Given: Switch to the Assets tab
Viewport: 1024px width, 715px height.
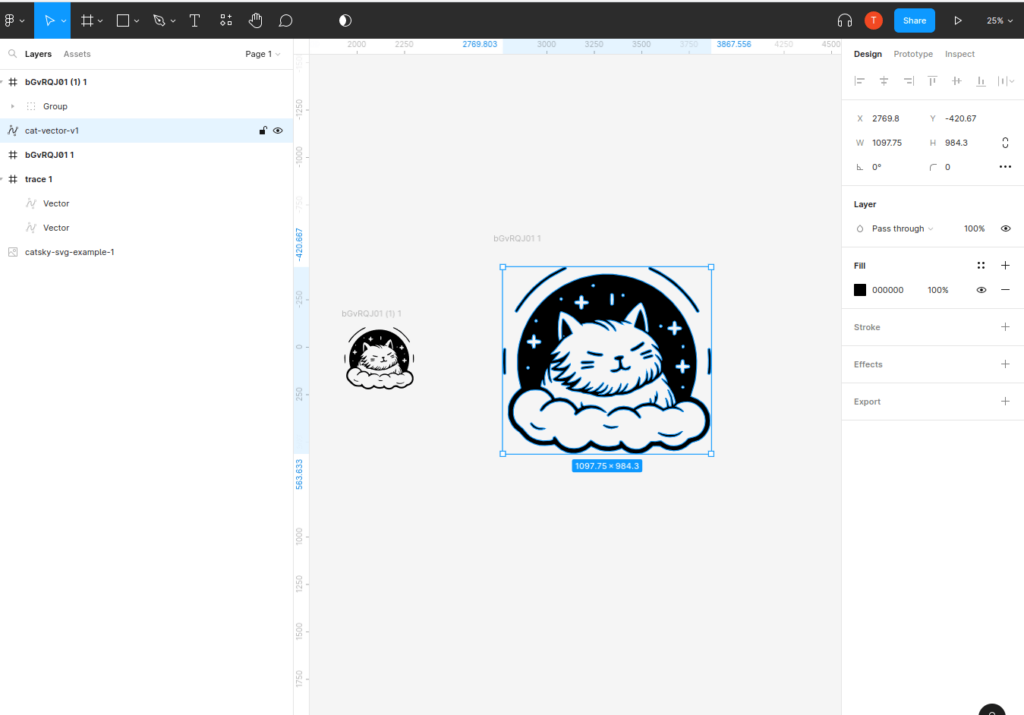Looking at the screenshot, I should coord(77,54).
